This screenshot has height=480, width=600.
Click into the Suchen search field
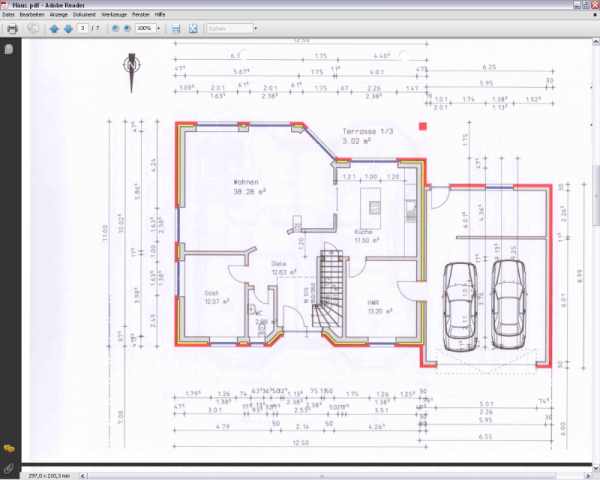click(x=226, y=29)
